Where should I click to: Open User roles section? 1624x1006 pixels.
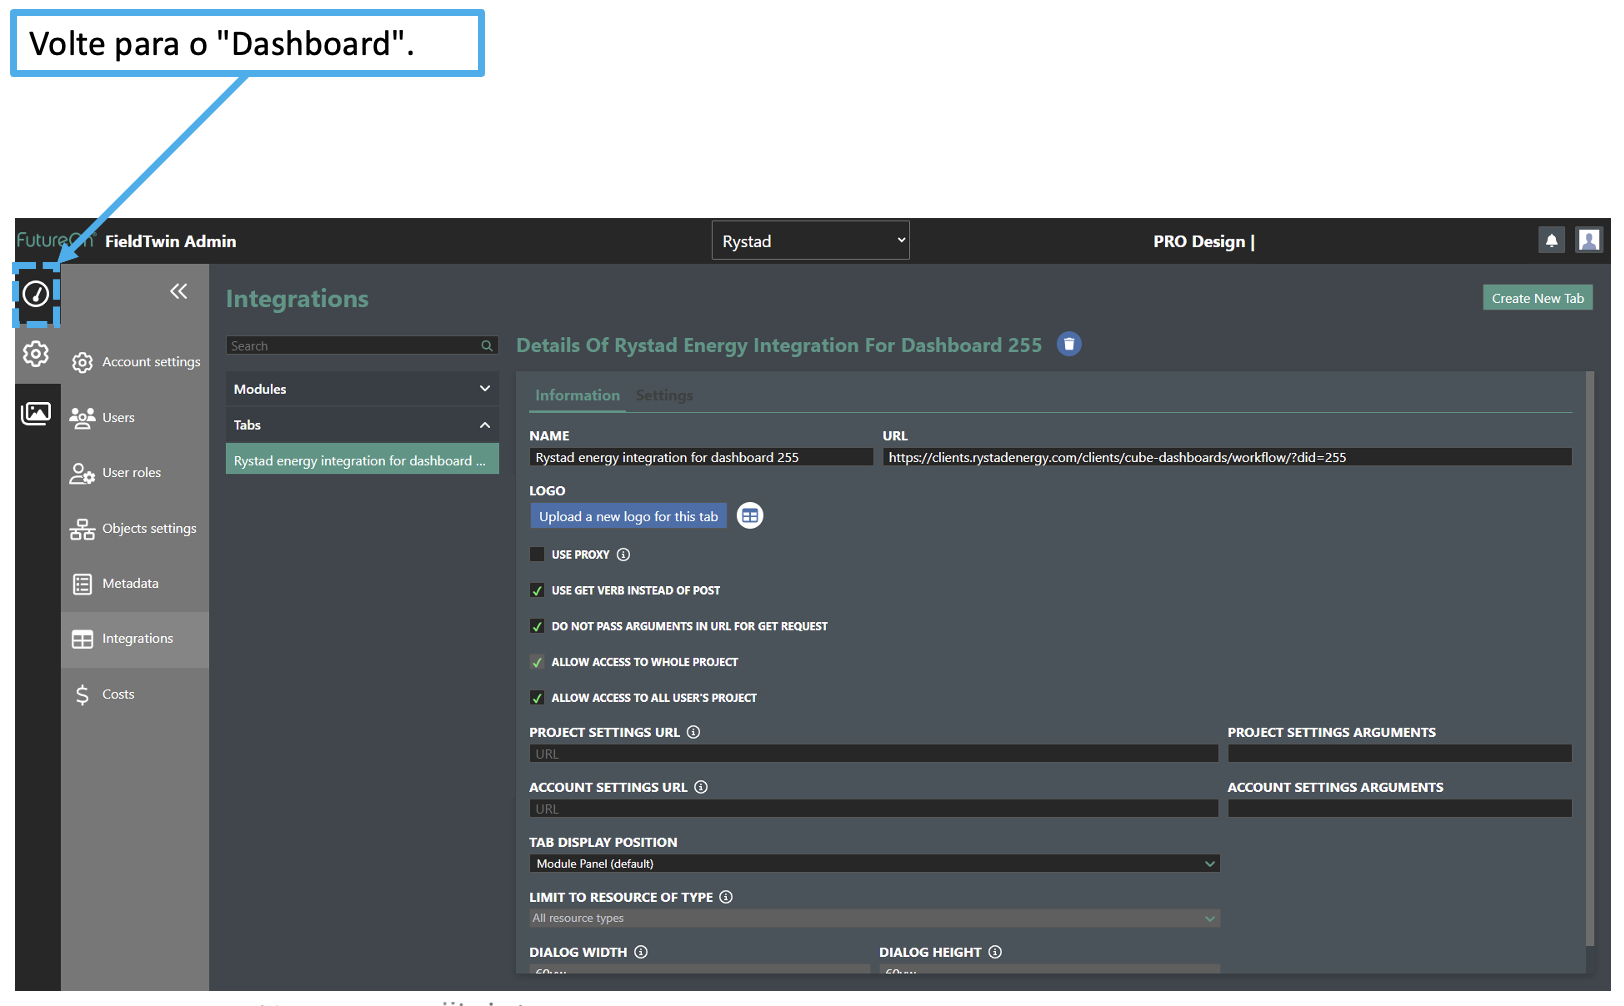pyautogui.click(x=135, y=473)
